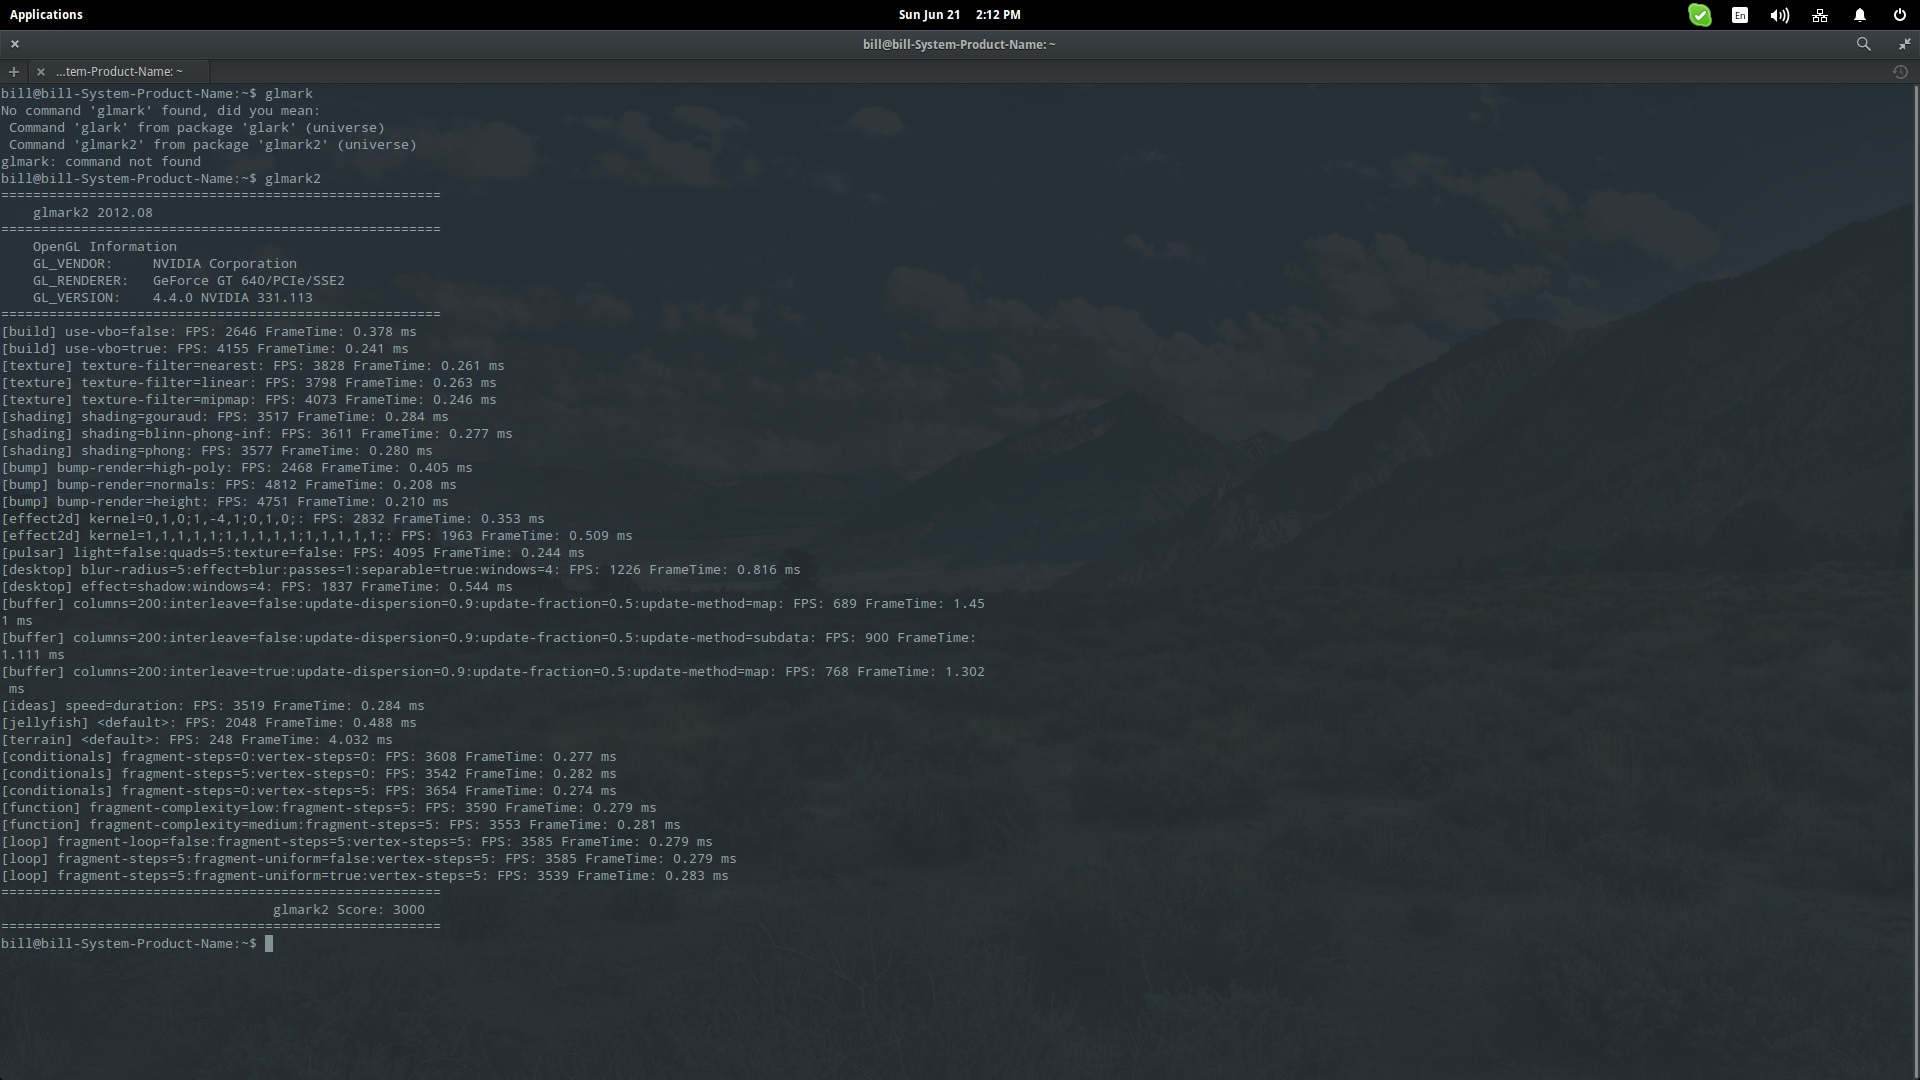This screenshot has width=1920, height=1080.
Task: Click the [build] use-vbo=true line
Action: (205, 348)
